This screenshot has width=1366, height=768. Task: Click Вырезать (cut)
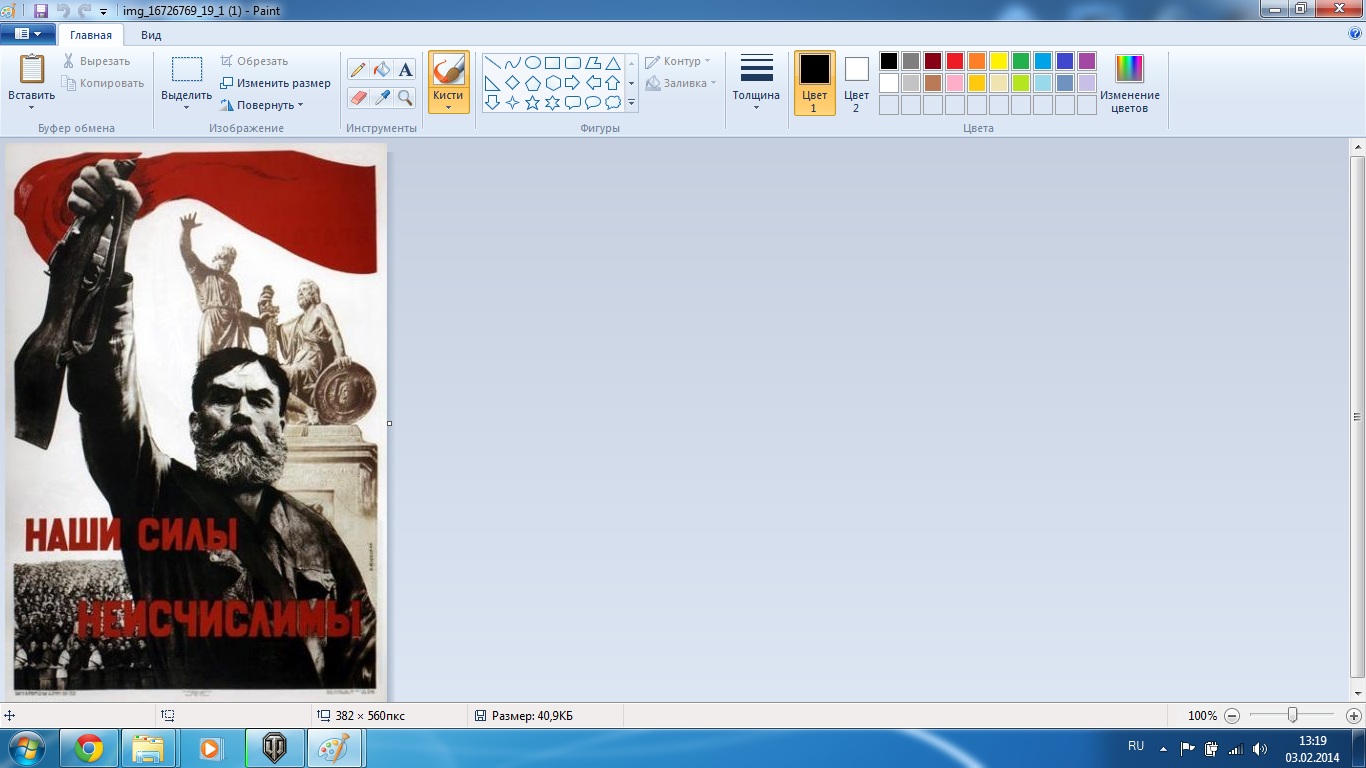pos(96,61)
